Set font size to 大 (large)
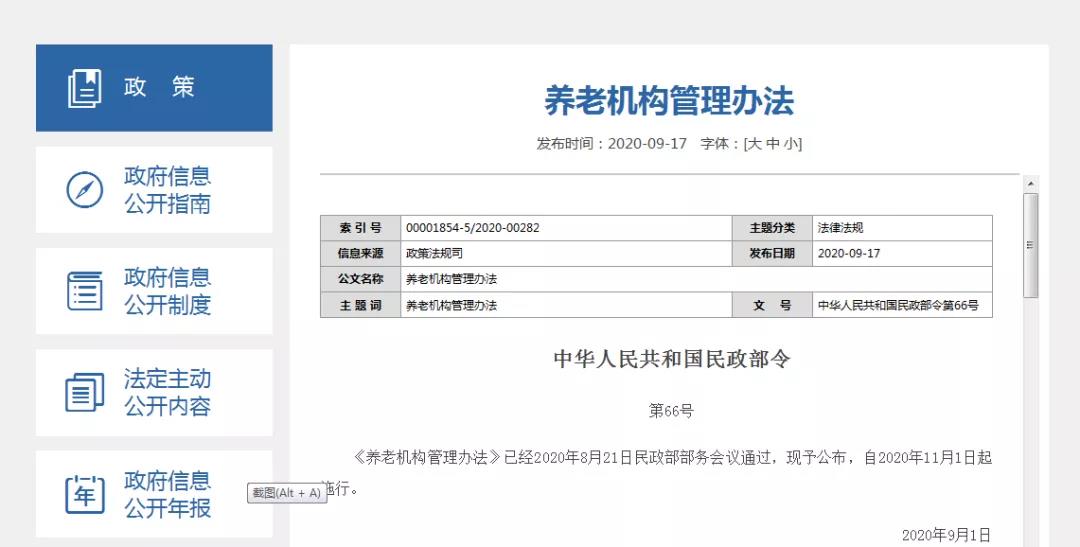The width and height of the screenshot is (1080, 547). (x=753, y=143)
